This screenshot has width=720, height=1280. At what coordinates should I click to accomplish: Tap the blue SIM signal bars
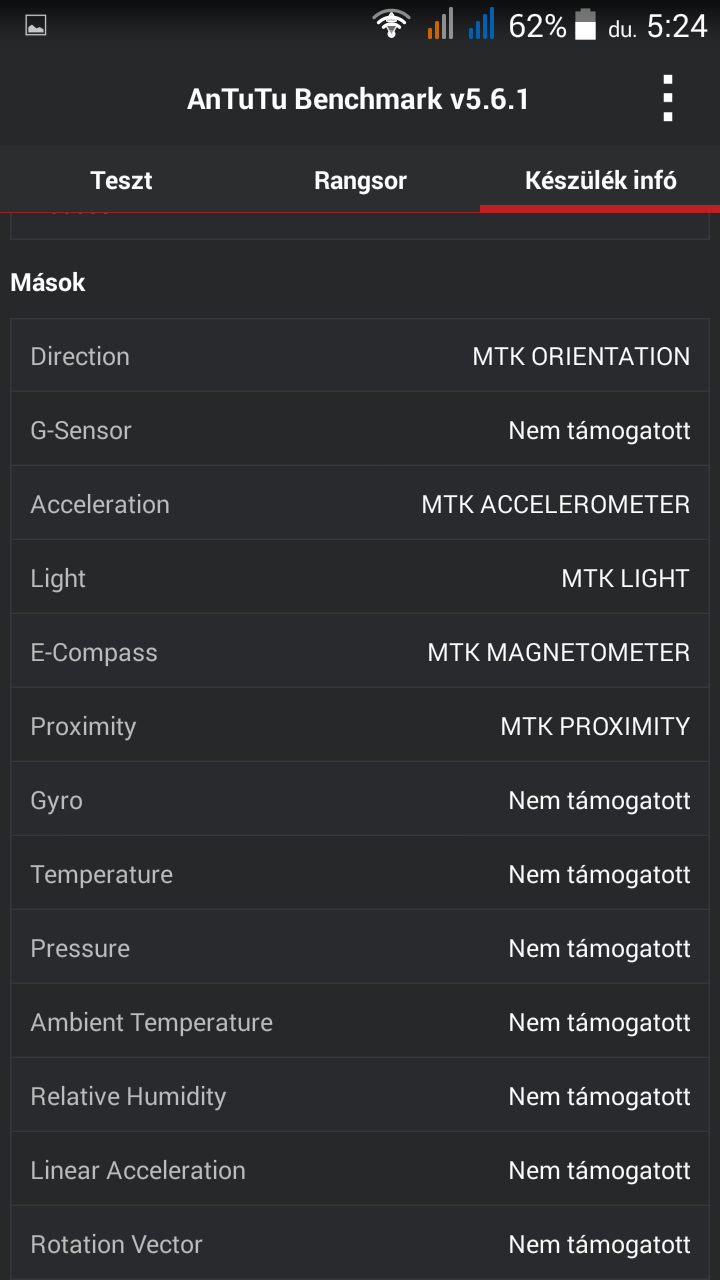482,25
